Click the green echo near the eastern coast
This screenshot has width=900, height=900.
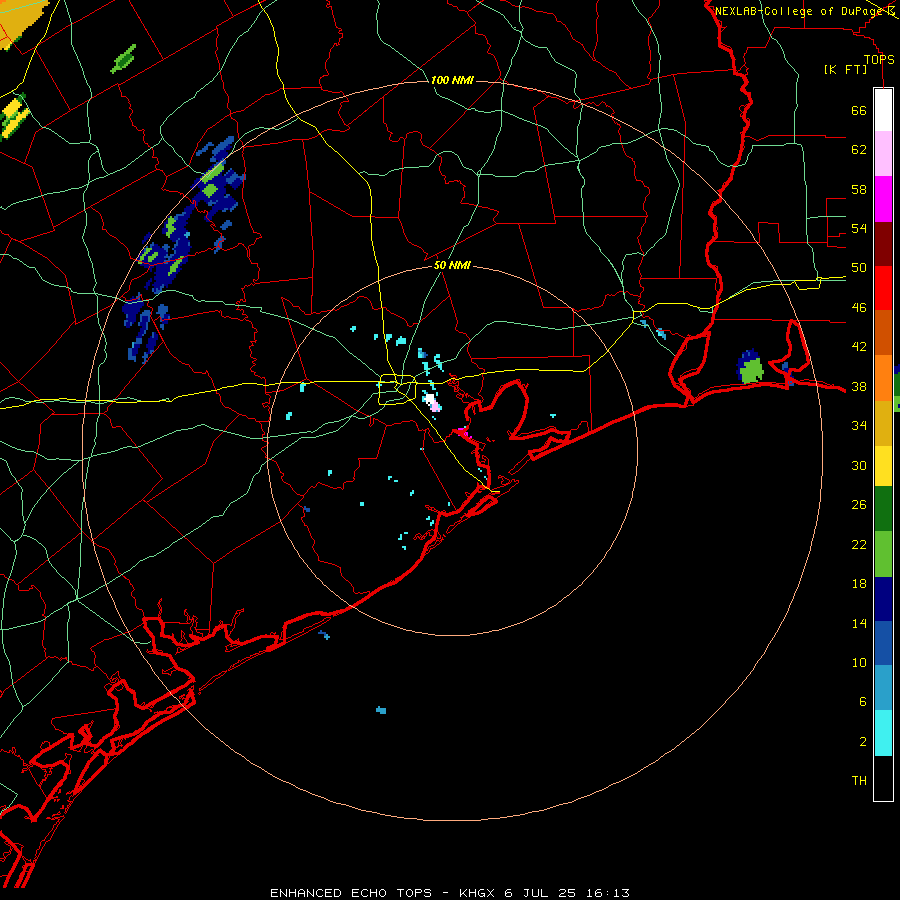pyautogui.click(x=751, y=370)
